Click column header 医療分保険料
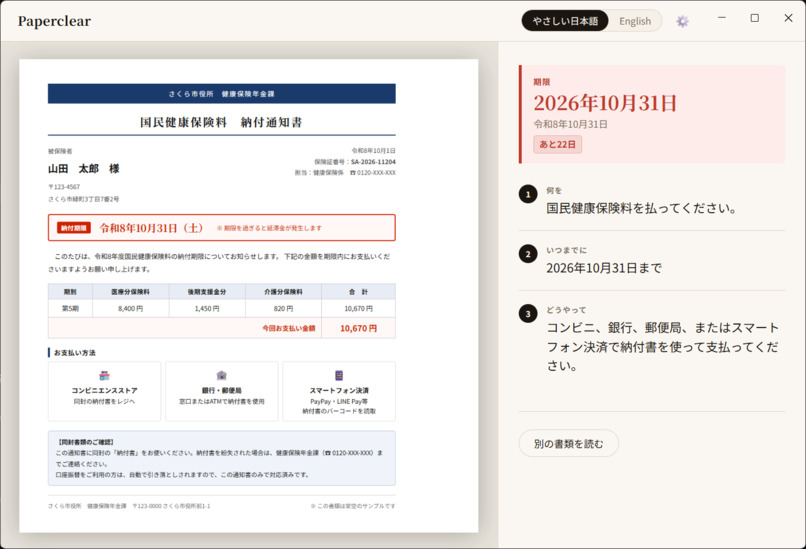This screenshot has width=806, height=549. click(x=131, y=291)
